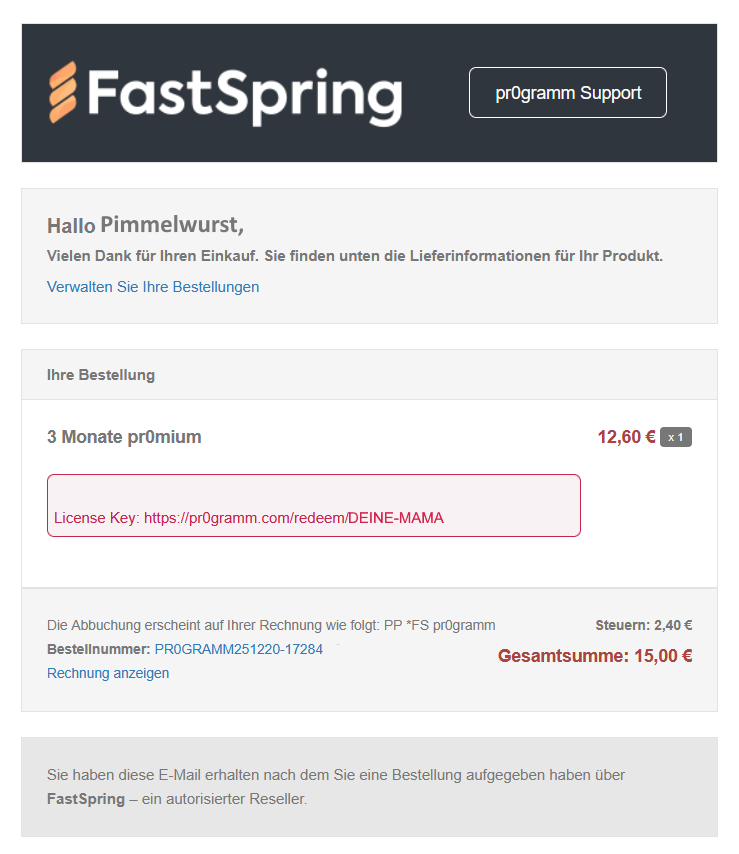Click the bold FastSpring text in footer
Viewport: 739px width, 854px height.
coord(86,800)
